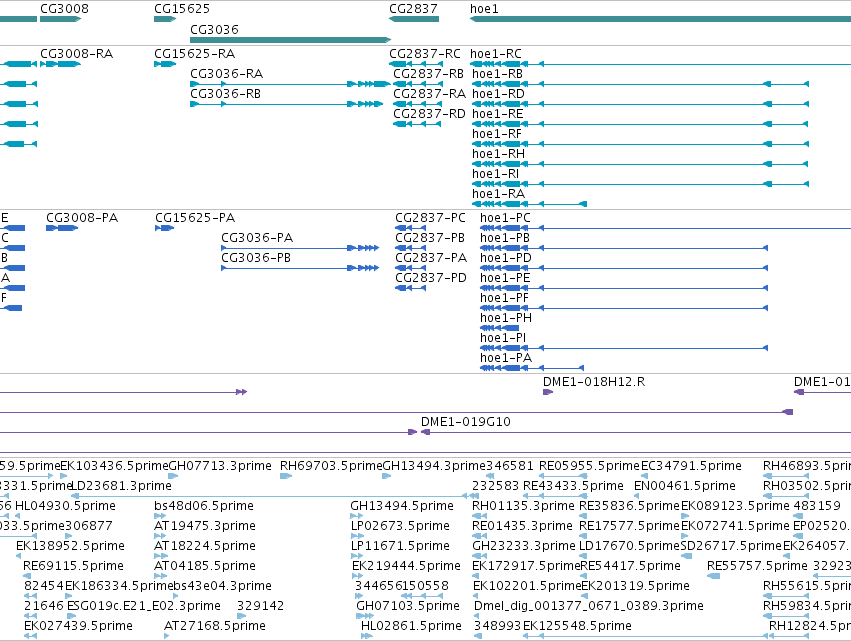This screenshot has height=641, width=851.
Task: Select protein CG2837-PD
Action: (x=431, y=278)
